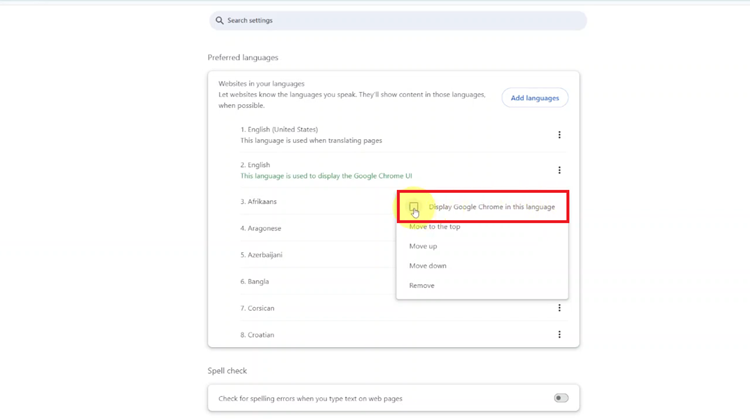Select the Azerbaijani language entry
The image size is (750, 420).
[261, 255]
